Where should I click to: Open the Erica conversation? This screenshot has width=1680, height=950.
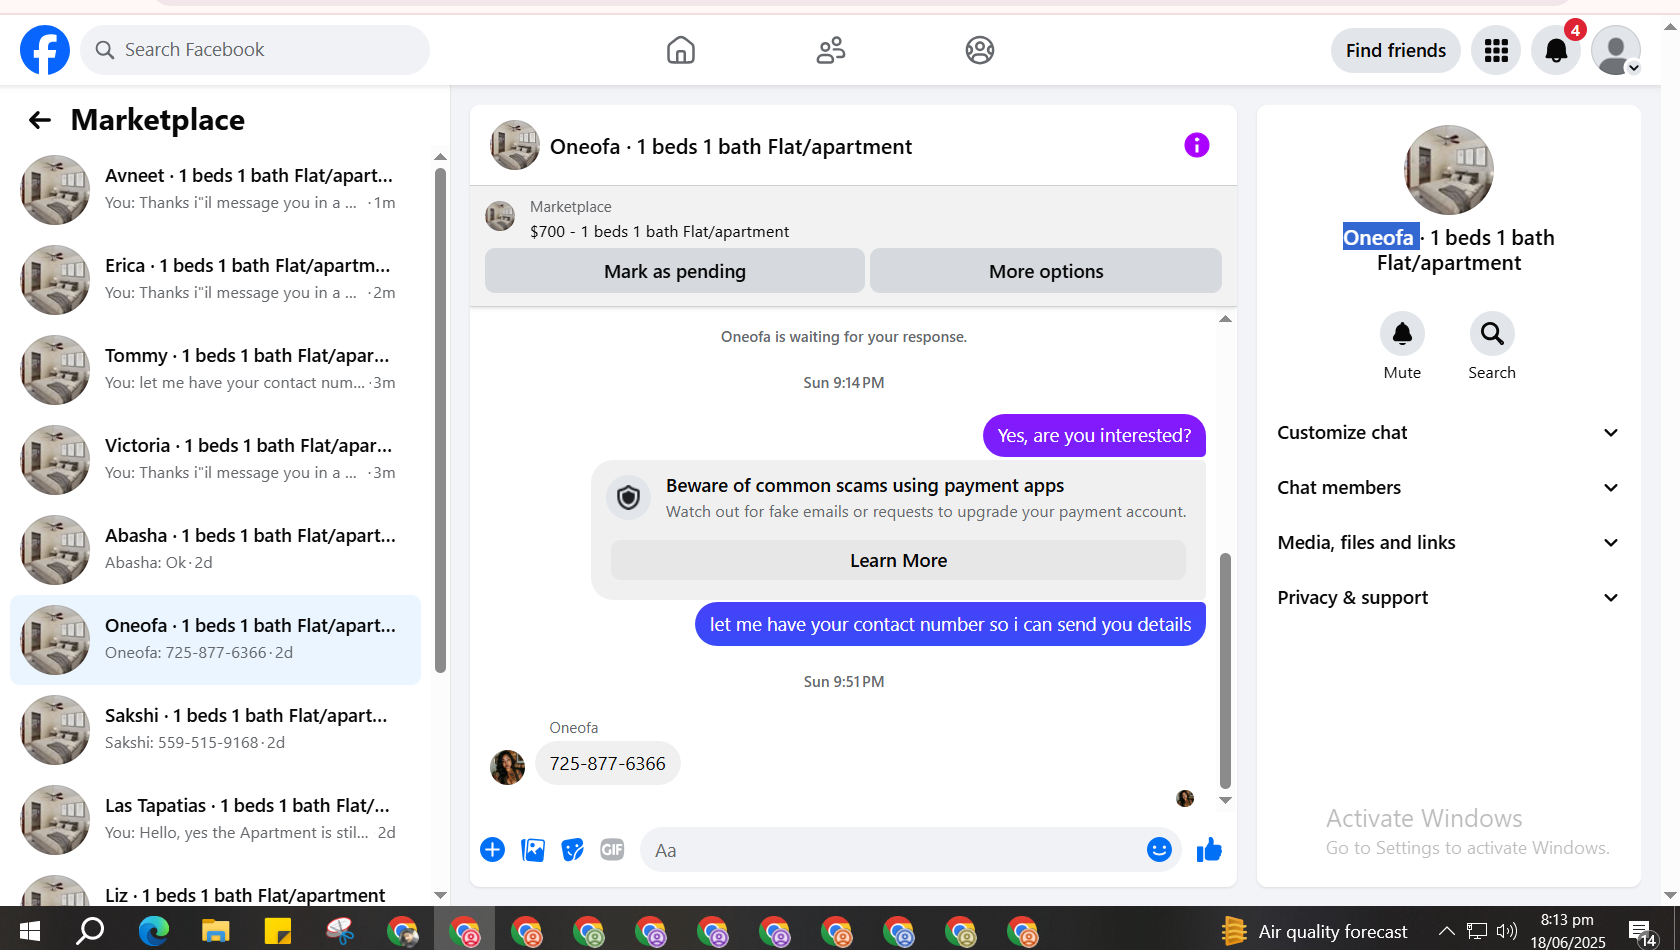(x=215, y=280)
